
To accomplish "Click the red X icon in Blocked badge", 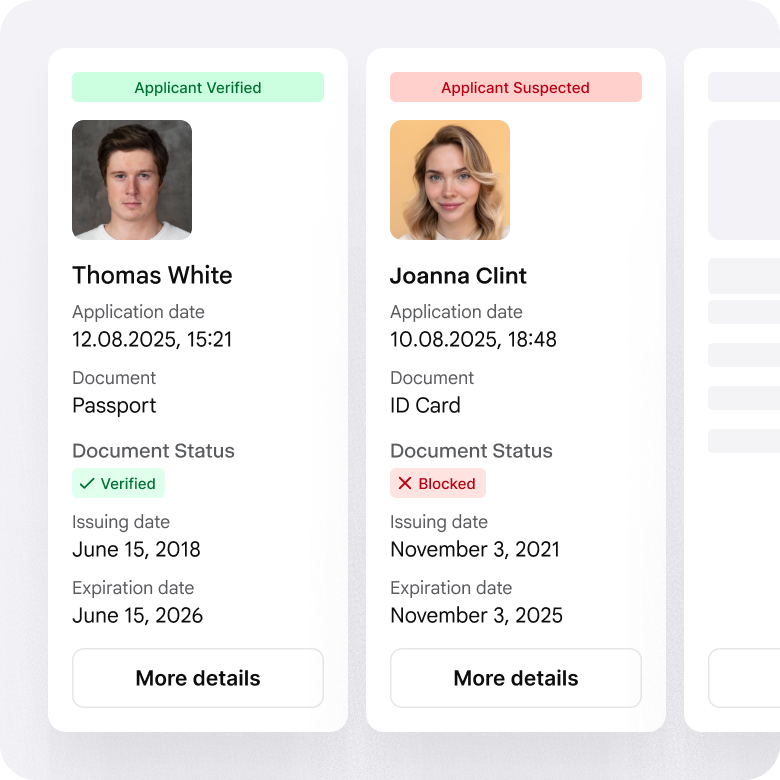I will pos(404,483).
